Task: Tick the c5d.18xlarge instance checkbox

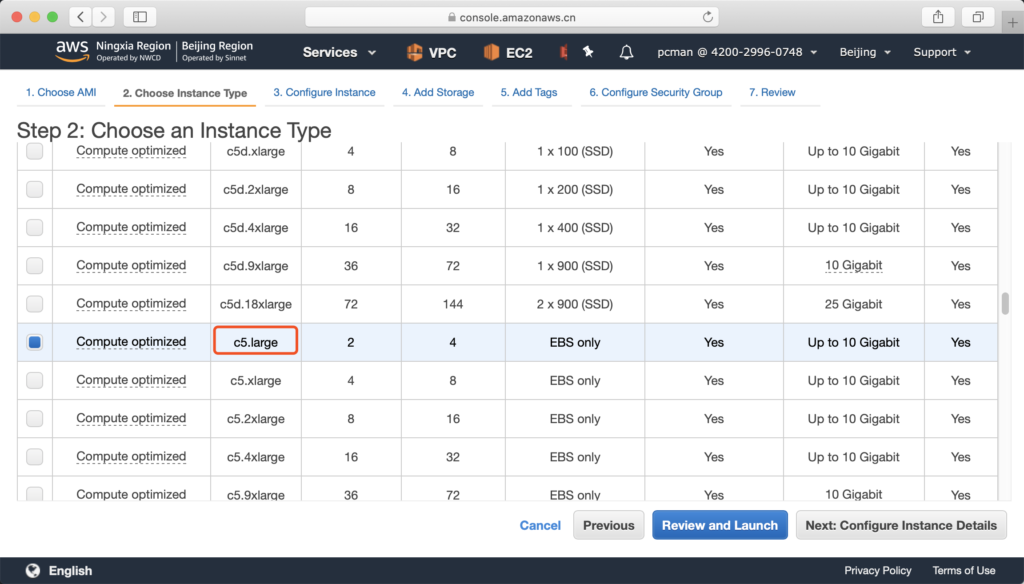Action: 35,304
